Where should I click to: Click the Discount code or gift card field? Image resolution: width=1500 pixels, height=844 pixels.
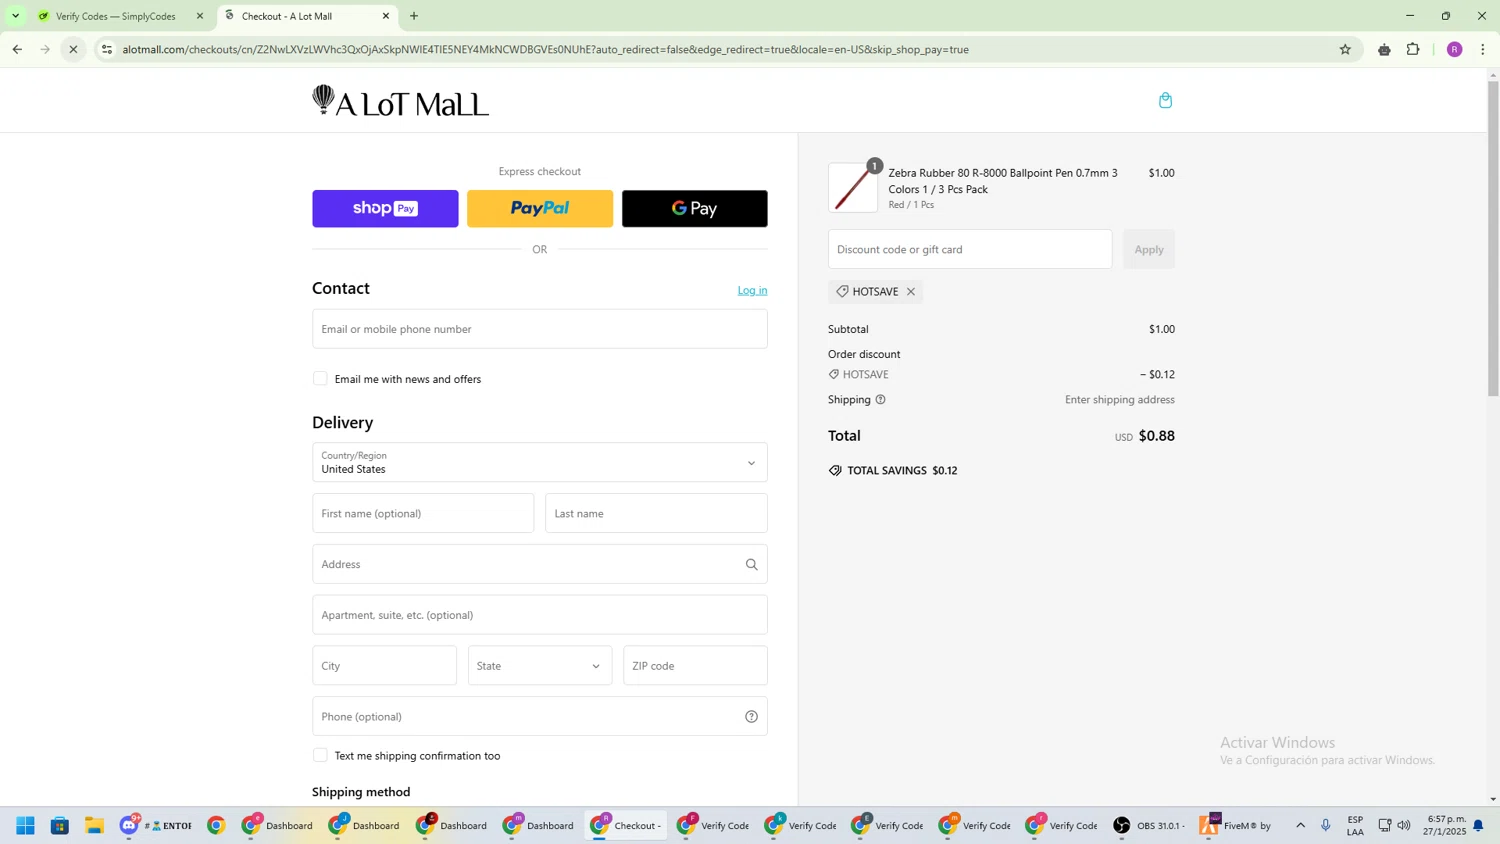(x=970, y=249)
